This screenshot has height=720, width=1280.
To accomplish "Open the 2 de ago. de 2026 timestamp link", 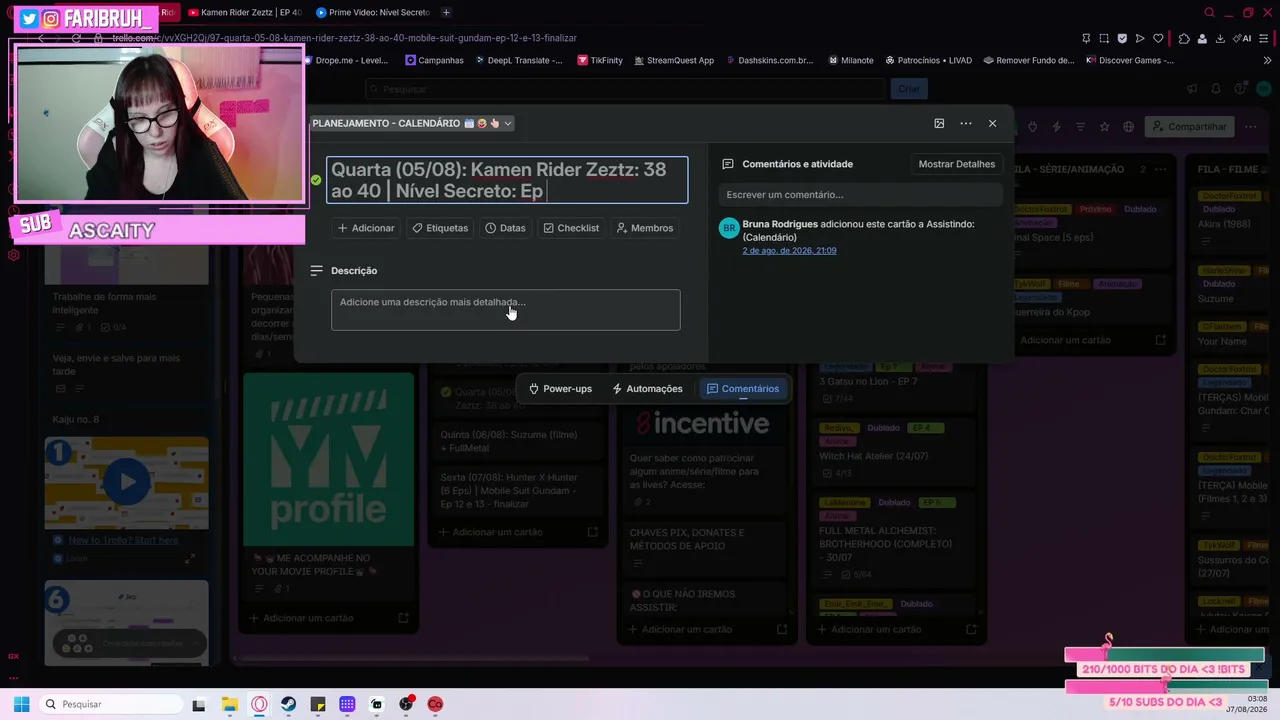I will tap(789, 250).
